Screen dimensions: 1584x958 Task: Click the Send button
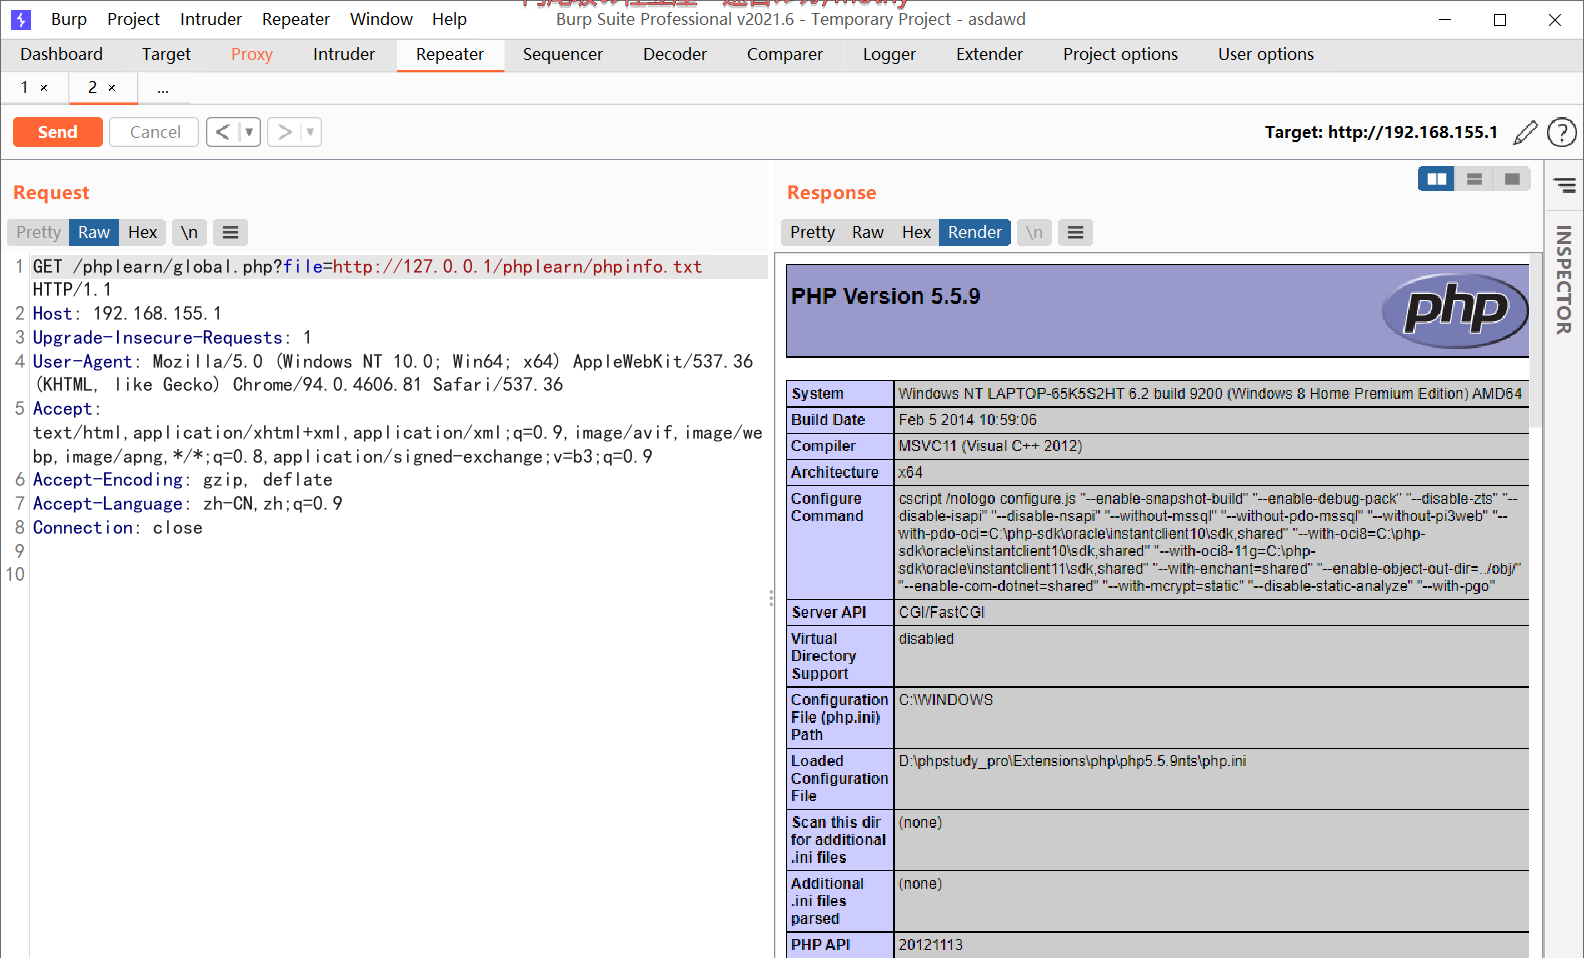coord(58,132)
